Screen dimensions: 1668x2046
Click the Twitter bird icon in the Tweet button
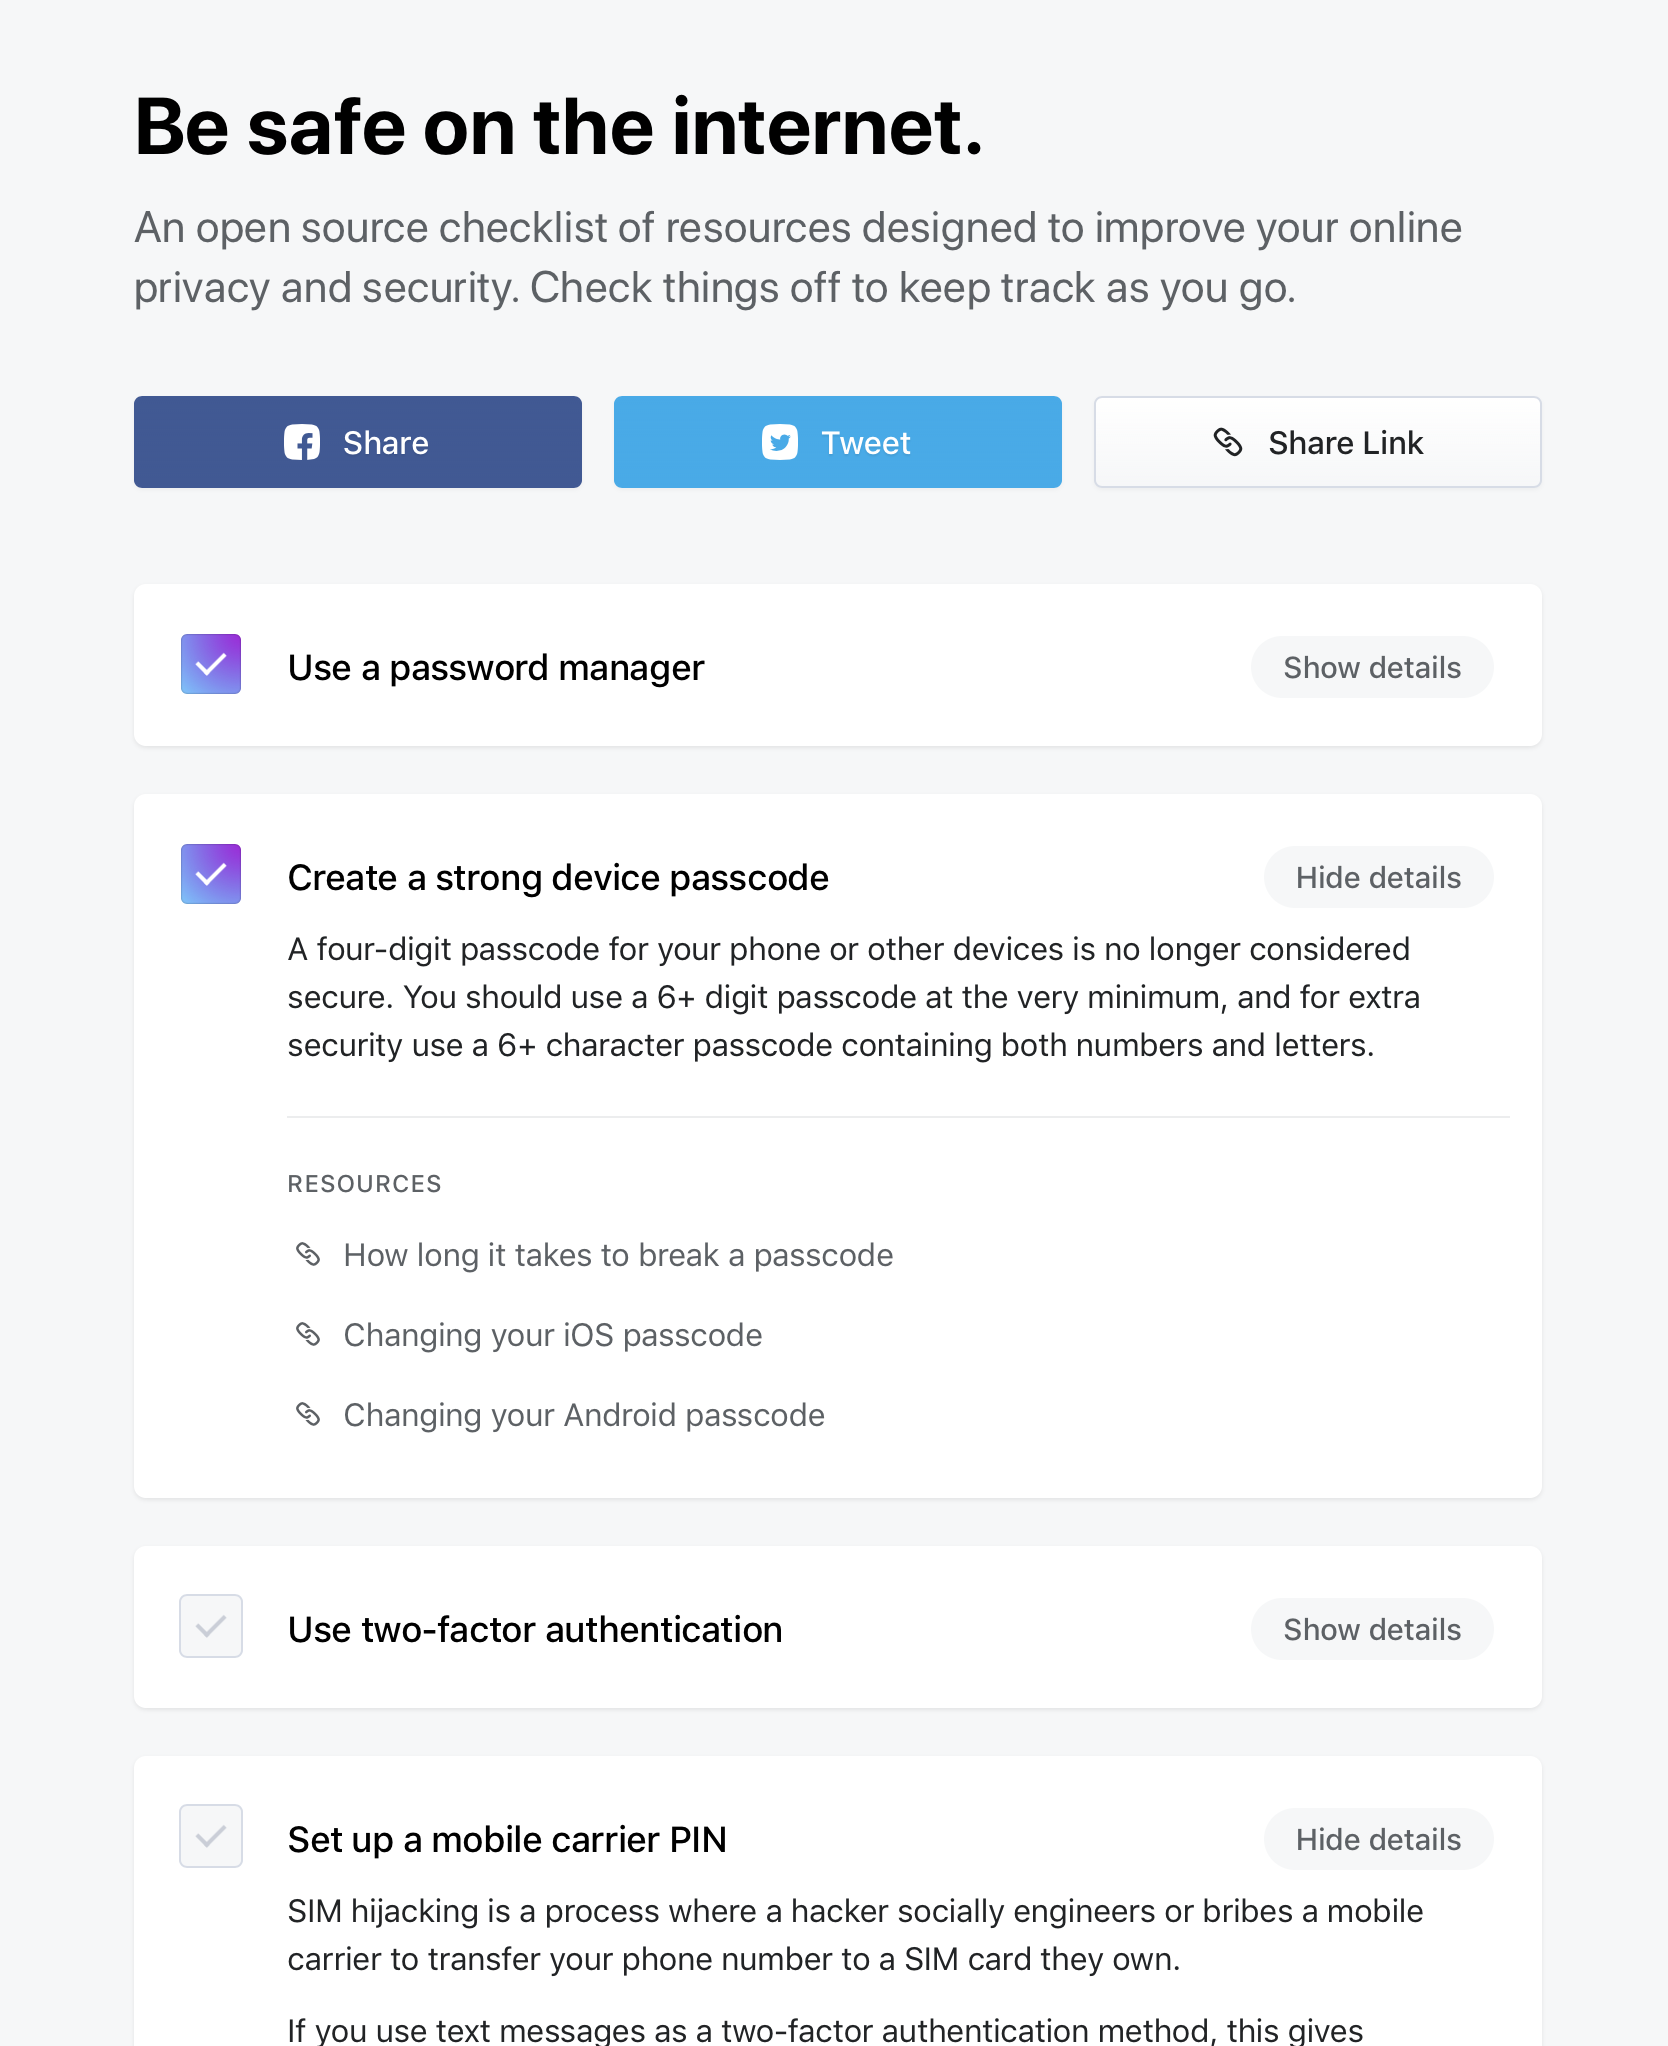(x=780, y=442)
